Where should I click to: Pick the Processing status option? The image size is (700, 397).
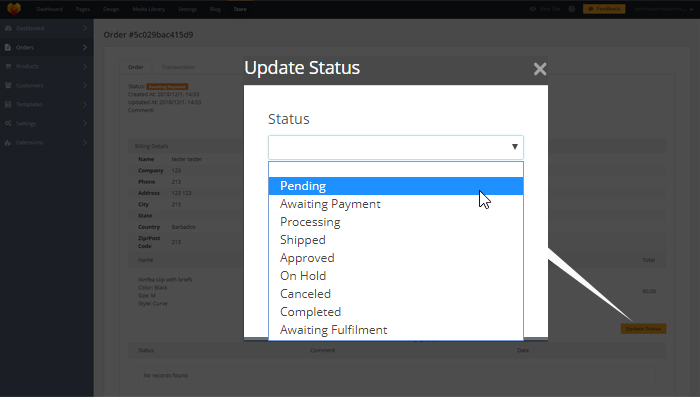[x=396, y=222]
